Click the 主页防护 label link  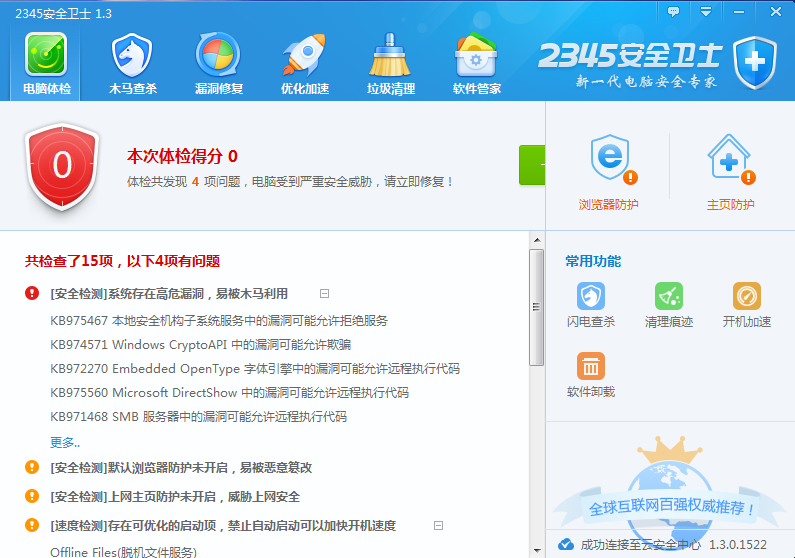731,204
